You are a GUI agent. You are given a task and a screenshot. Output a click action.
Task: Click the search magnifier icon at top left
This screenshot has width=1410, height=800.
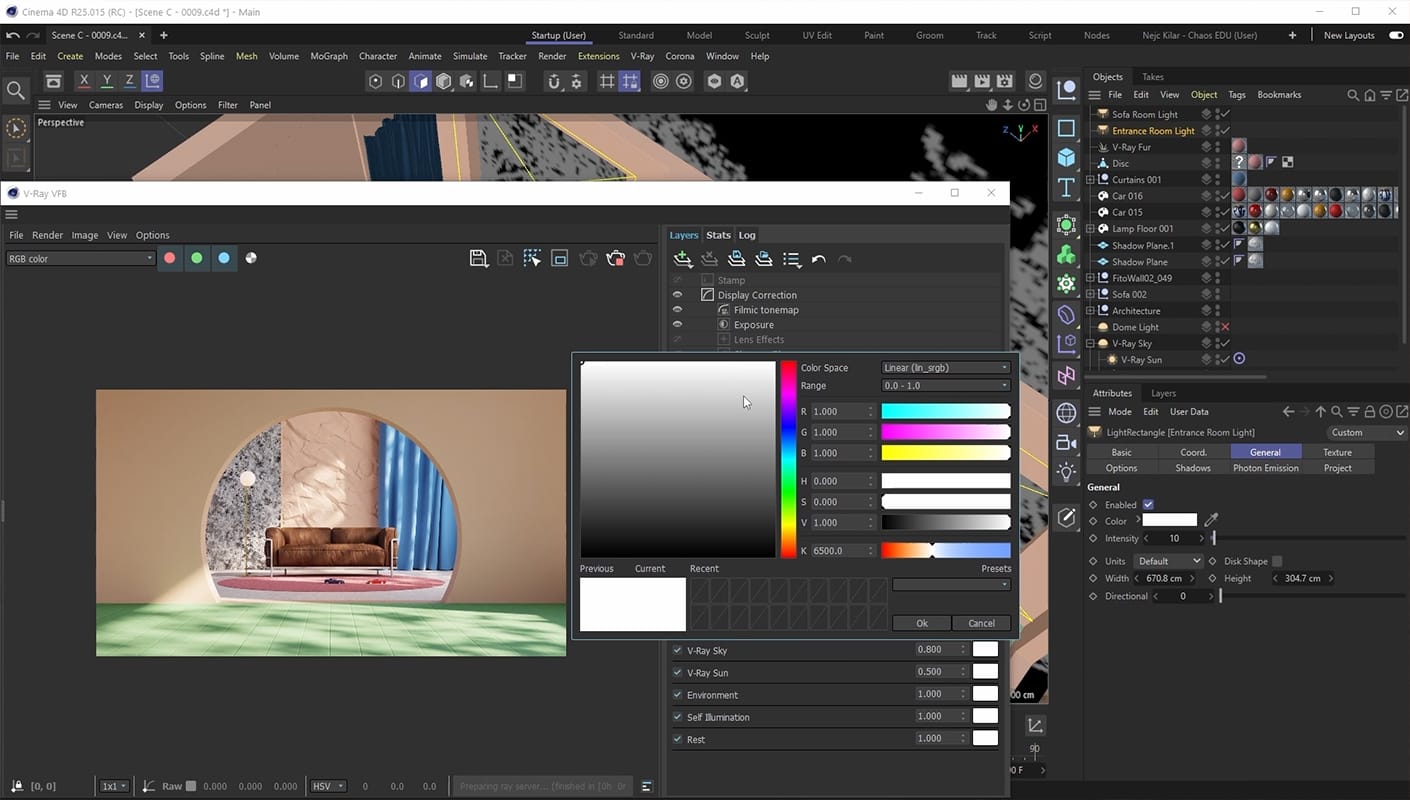[16, 91]
